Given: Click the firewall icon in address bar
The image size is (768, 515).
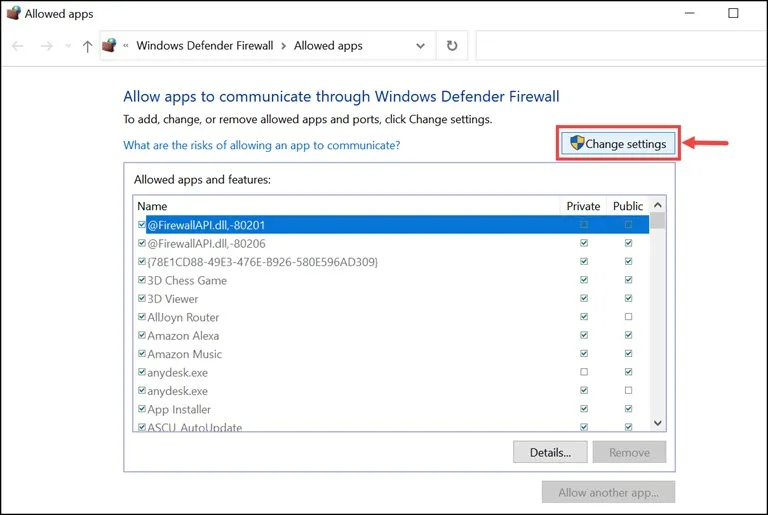Looking at the screenshot, I should point(109,46).
